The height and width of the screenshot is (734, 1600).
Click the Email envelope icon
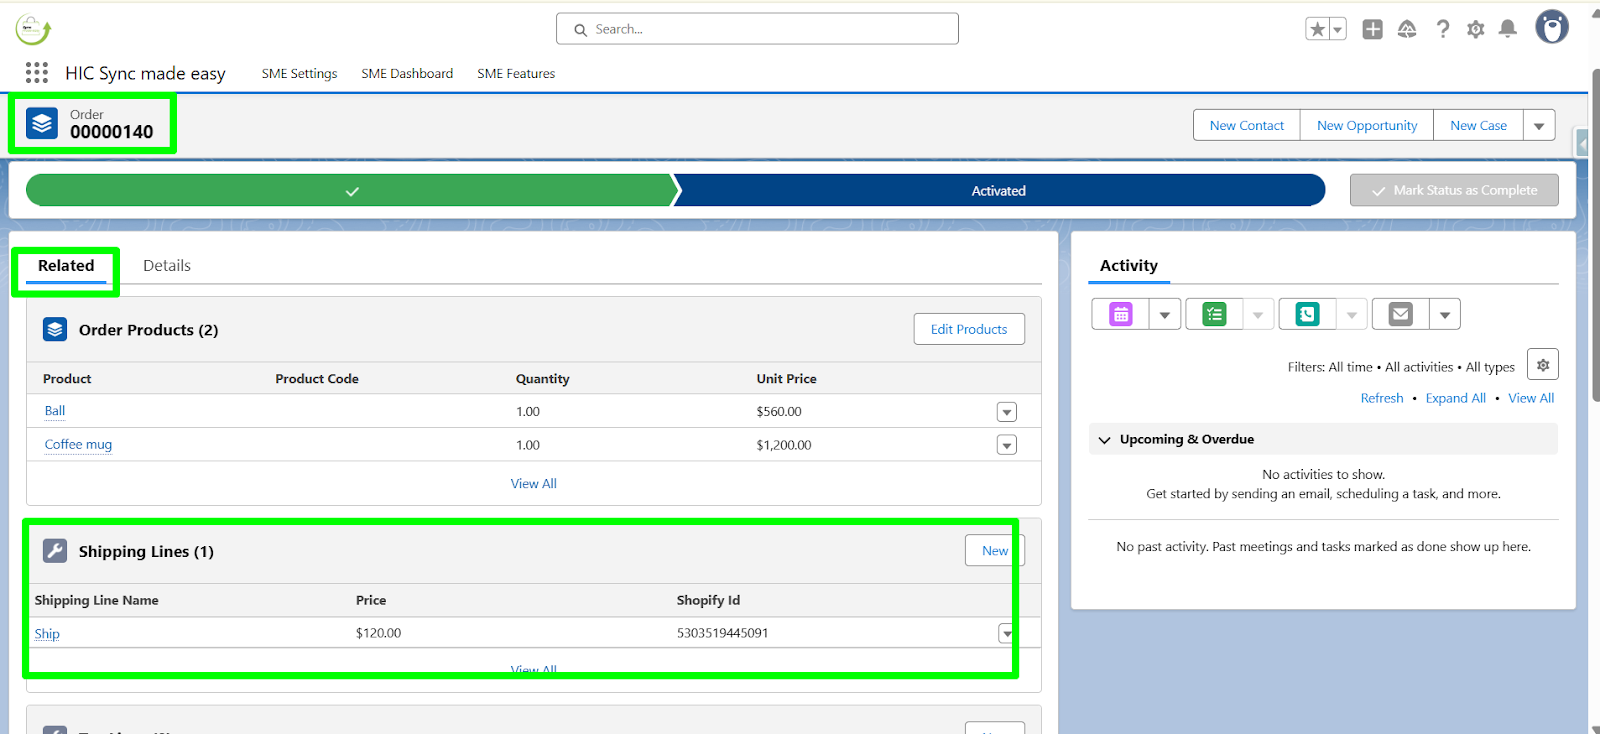(x=1400, y=314)
